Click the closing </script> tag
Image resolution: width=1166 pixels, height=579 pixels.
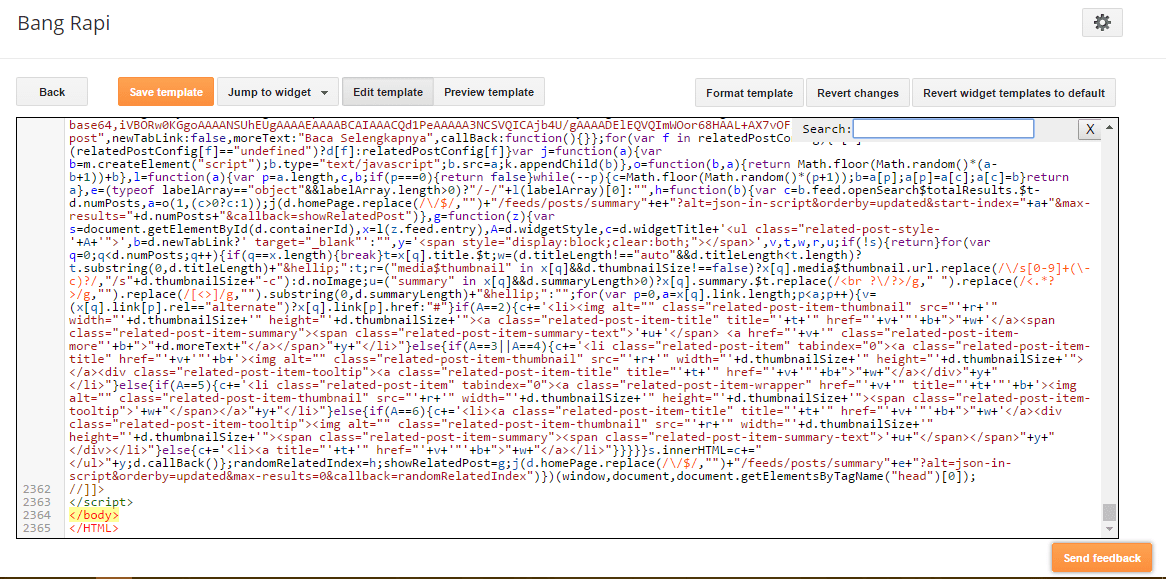(x=100, y=502)
